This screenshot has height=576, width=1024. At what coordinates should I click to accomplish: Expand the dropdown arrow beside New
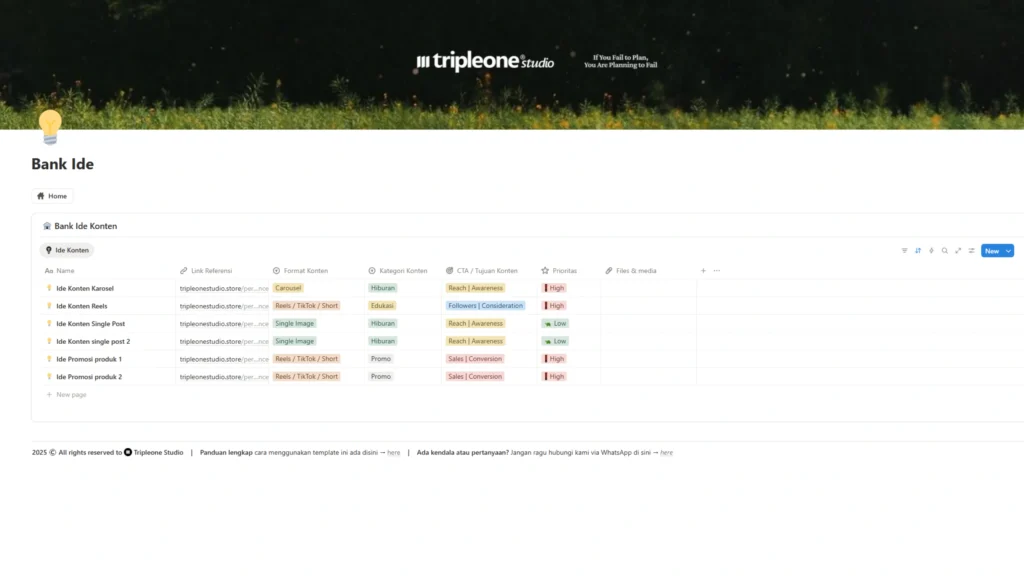pyautogui.click(x=1008, y=251)
